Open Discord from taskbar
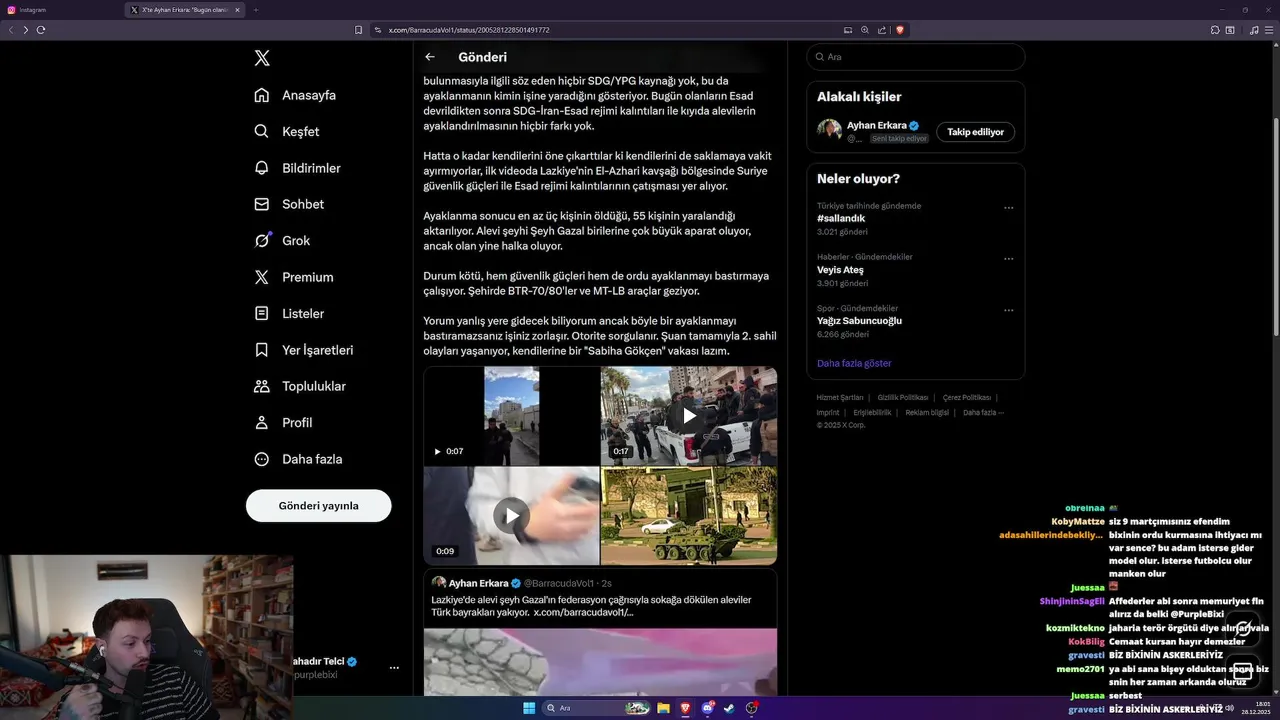The image size is (1280, 720). pyautogui.click(x=707, y=708)
